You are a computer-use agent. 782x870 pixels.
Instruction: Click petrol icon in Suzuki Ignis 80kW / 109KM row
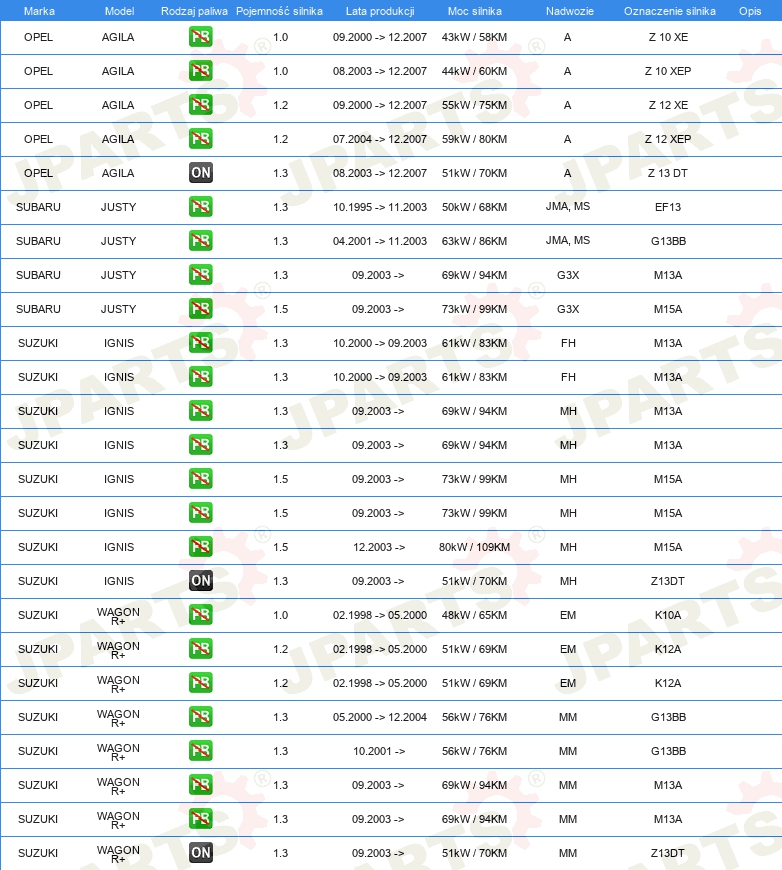coord(200,547)
